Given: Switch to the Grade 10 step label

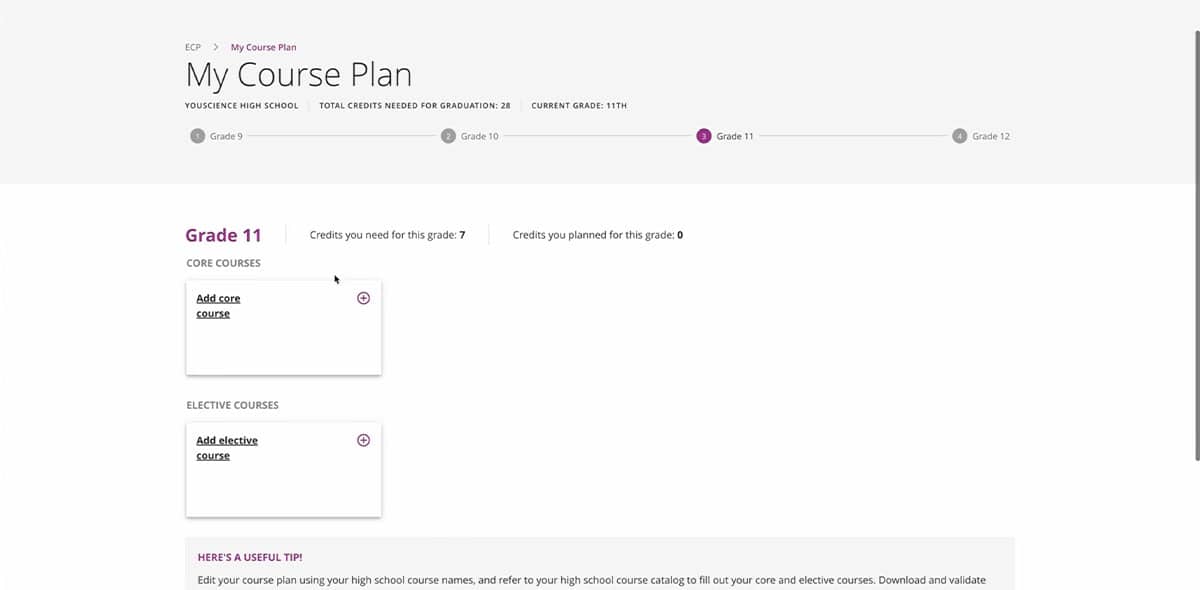Looking at the screenshot, I should [x=479, y=136].
